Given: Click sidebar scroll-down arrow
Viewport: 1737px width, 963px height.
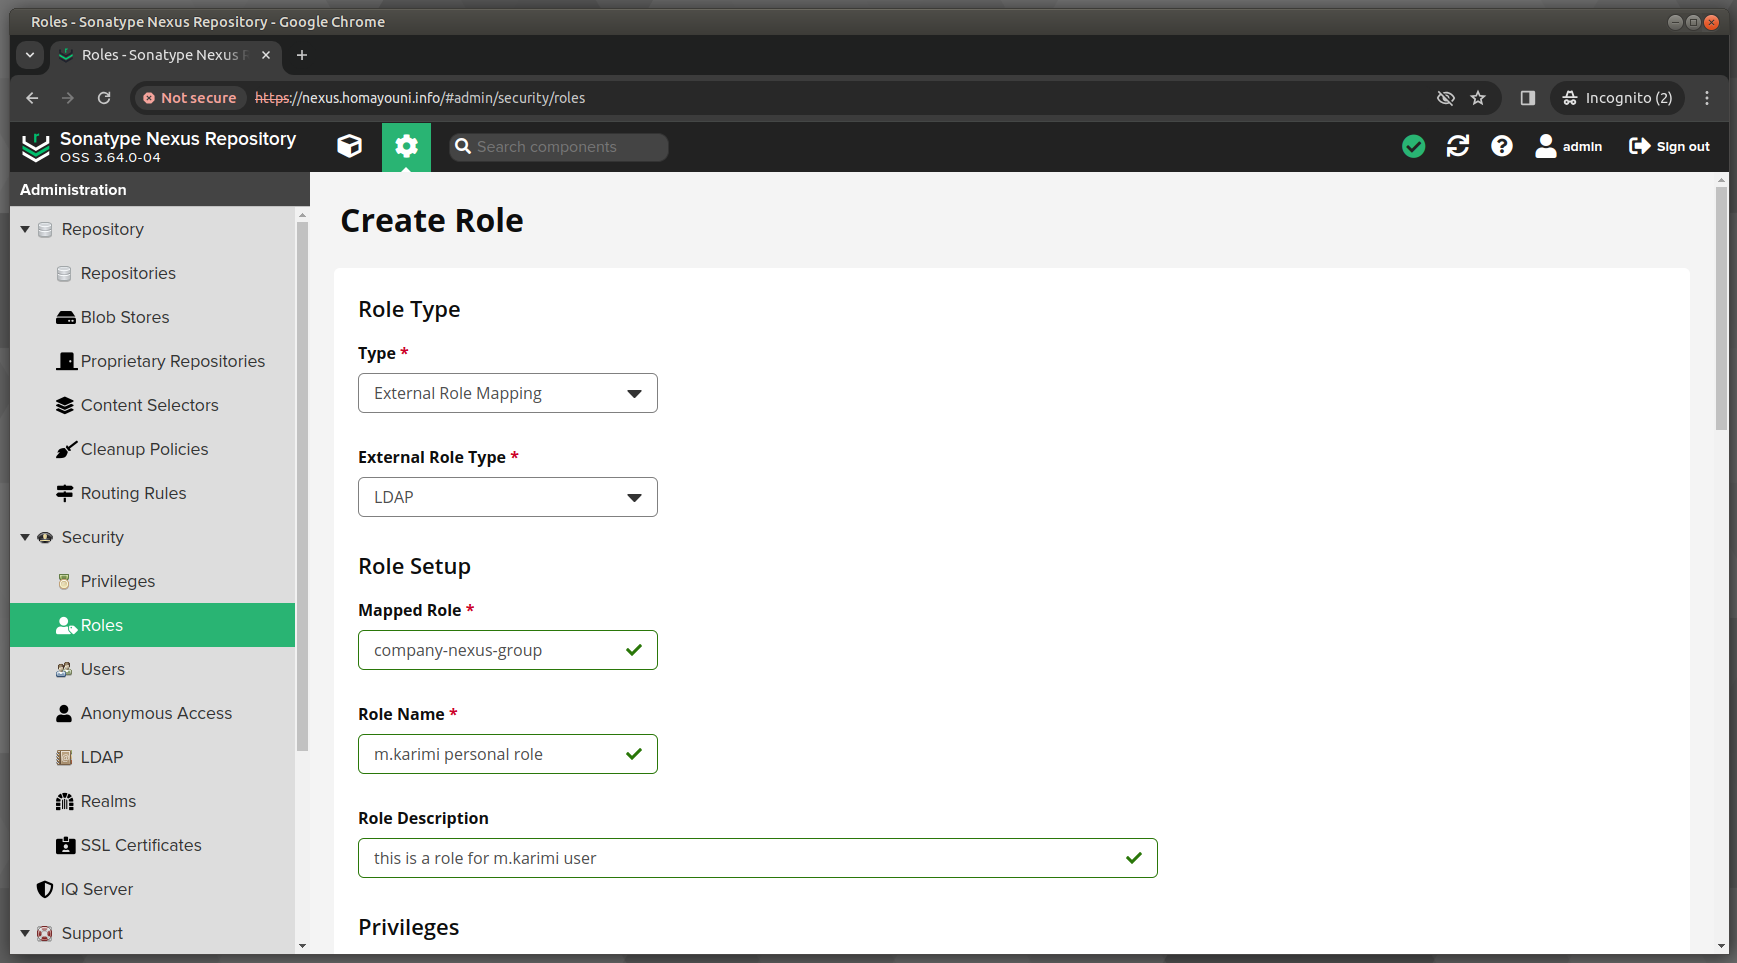Looking at the screenshot, I should point(302,946).
